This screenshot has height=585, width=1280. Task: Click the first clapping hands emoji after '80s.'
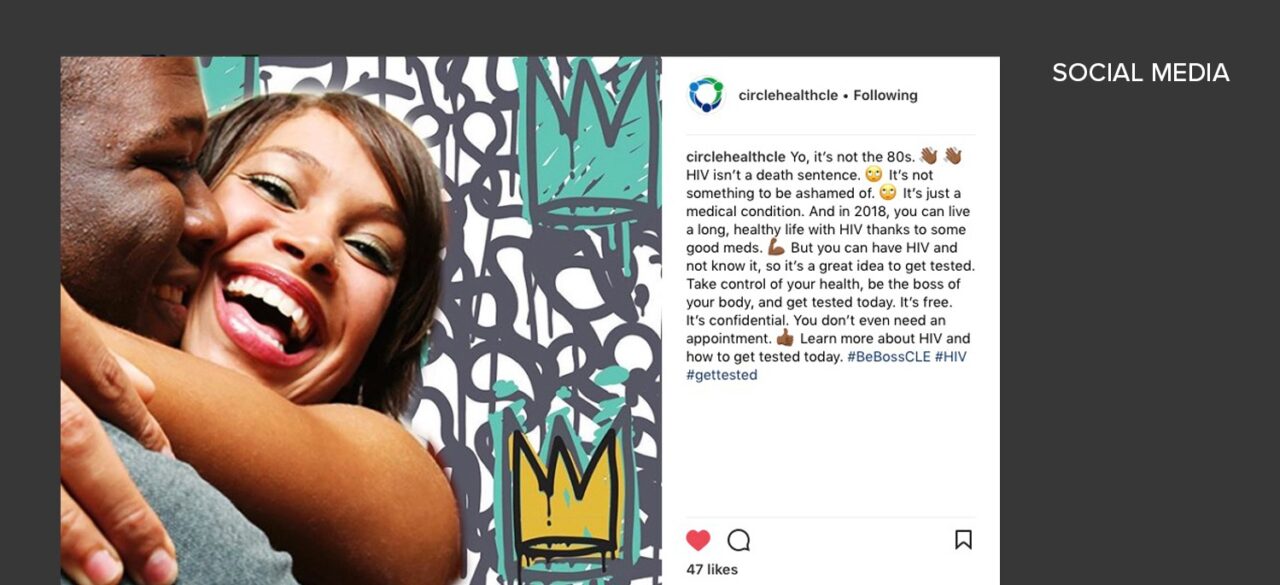928,157
